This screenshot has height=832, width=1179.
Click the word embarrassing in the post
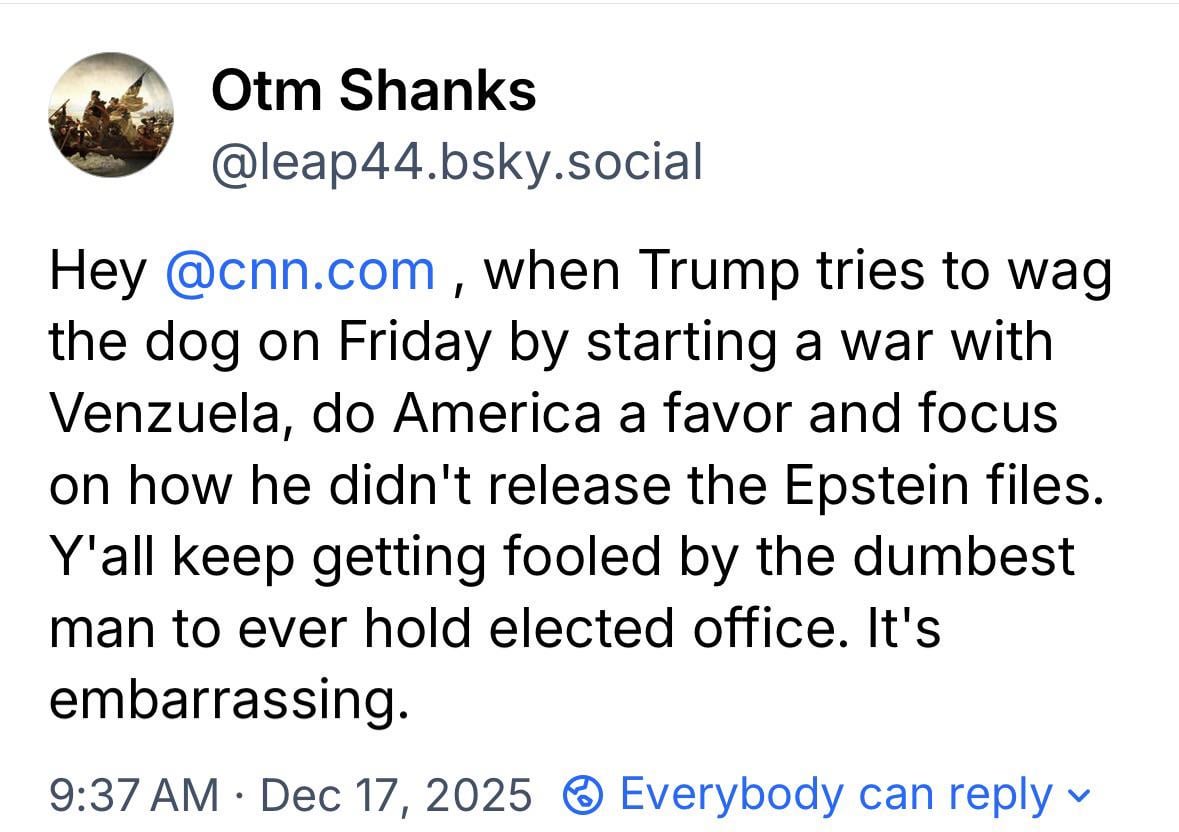pyautogui.click(x=228, y=700)
